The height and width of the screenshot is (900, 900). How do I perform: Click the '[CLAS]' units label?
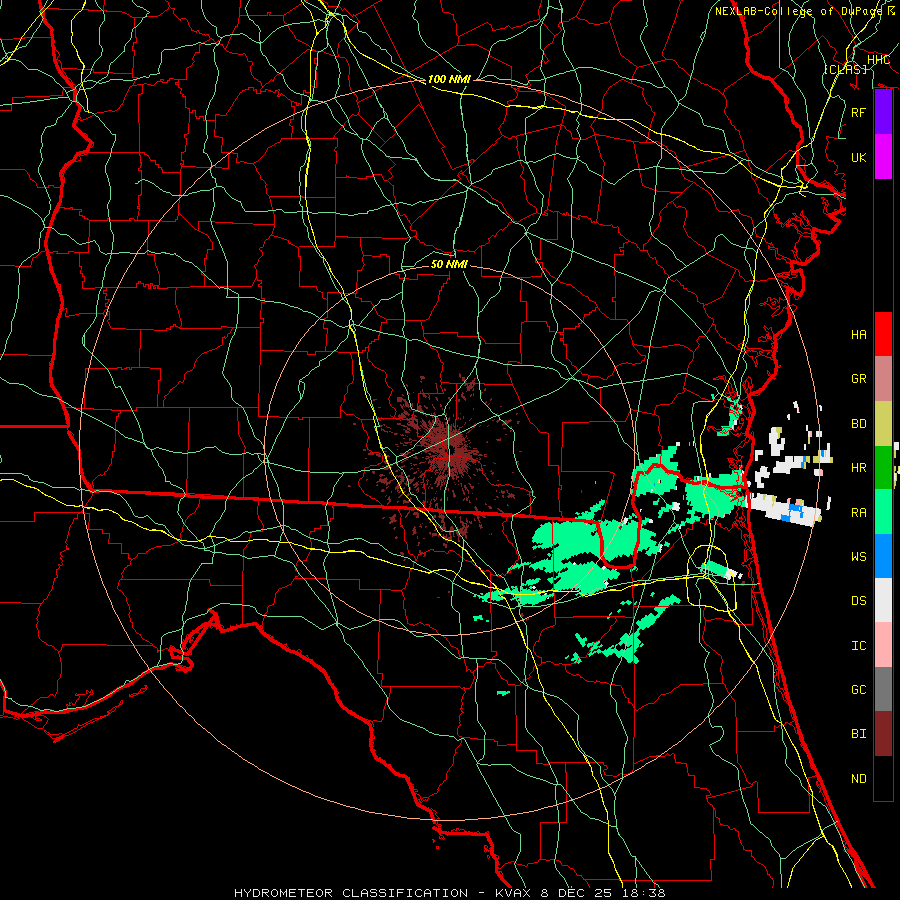846,69
